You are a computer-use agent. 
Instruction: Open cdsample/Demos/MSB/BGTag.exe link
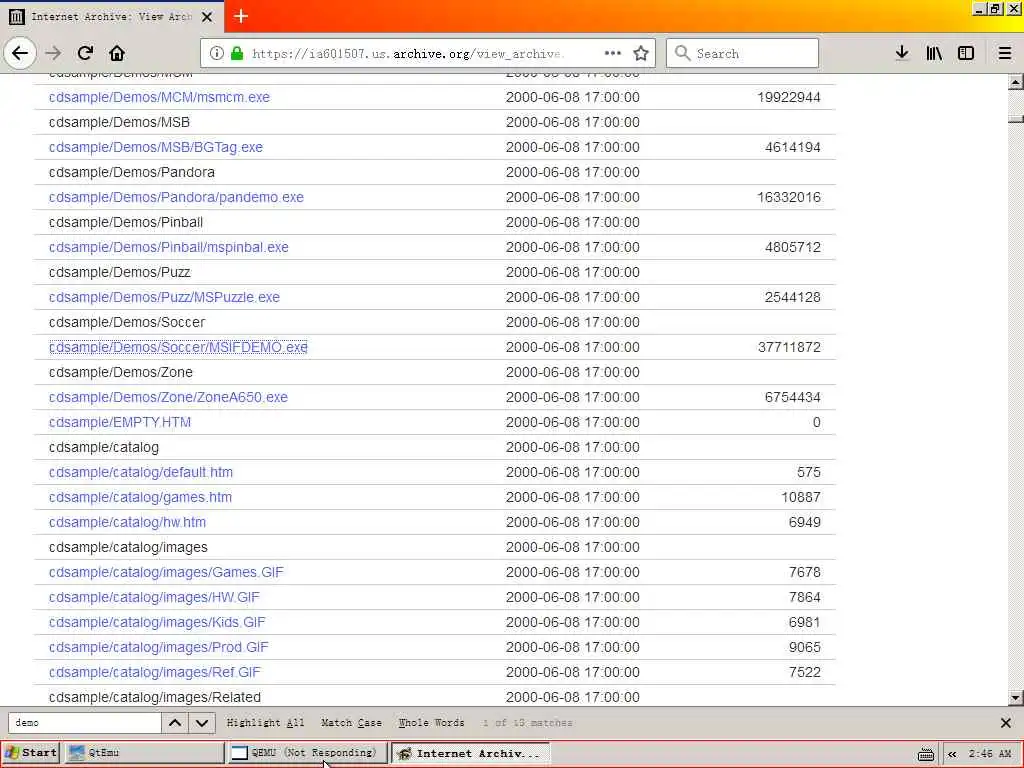(x=156, y=147)
